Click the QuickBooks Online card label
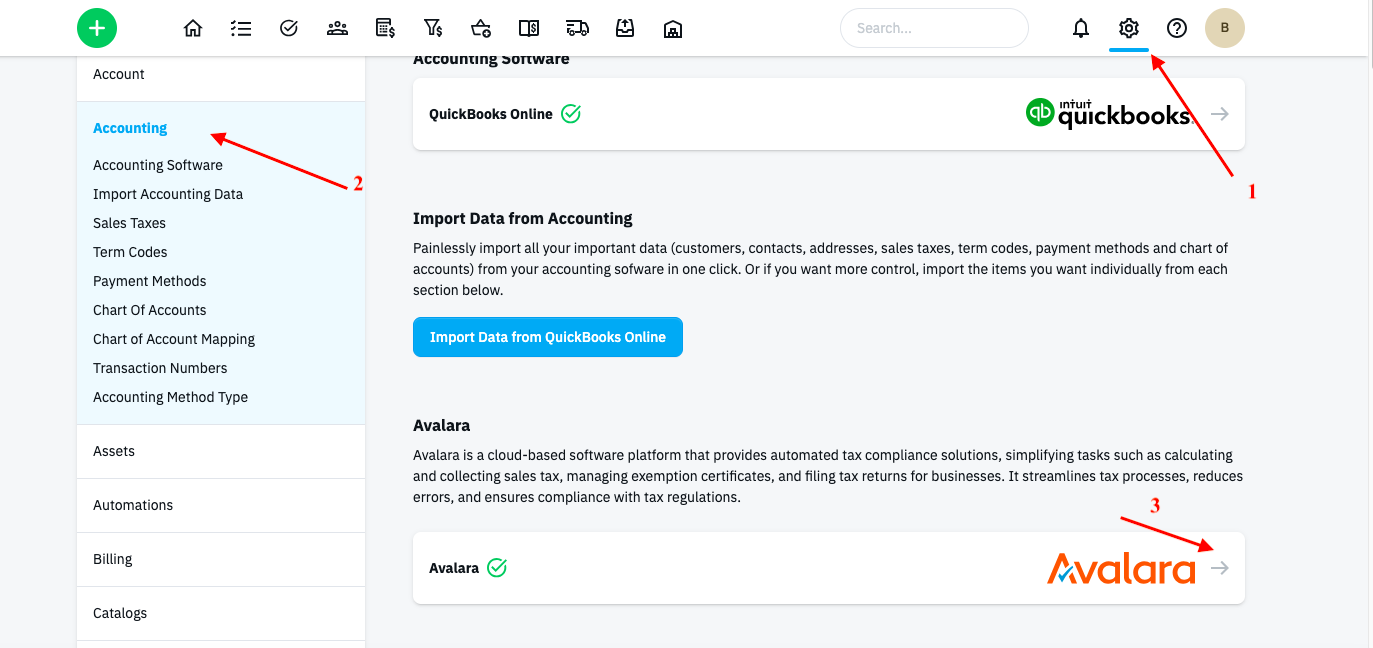The height and width of the screenshot is (648, 1373). pos(491,114)
